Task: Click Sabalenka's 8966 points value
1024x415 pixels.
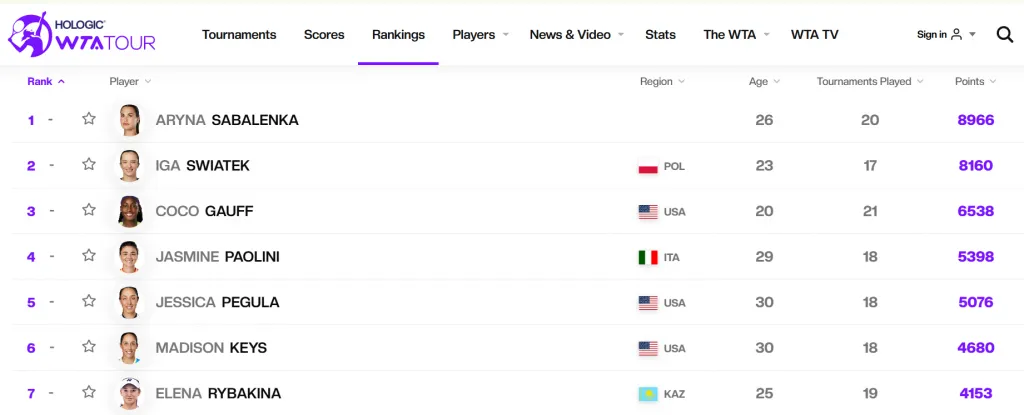Action: coord(976,120)
